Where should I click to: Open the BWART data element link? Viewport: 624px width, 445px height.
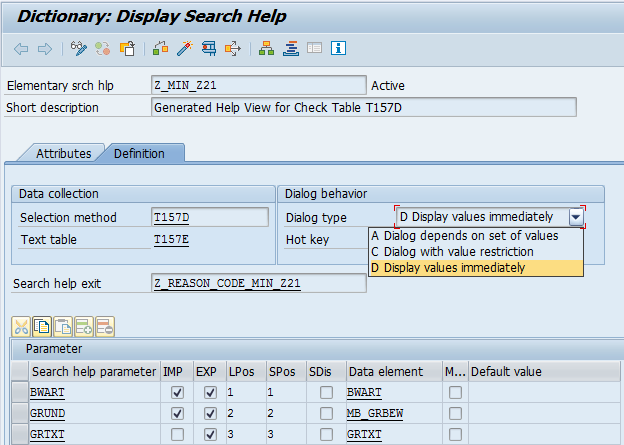point(364,392)
